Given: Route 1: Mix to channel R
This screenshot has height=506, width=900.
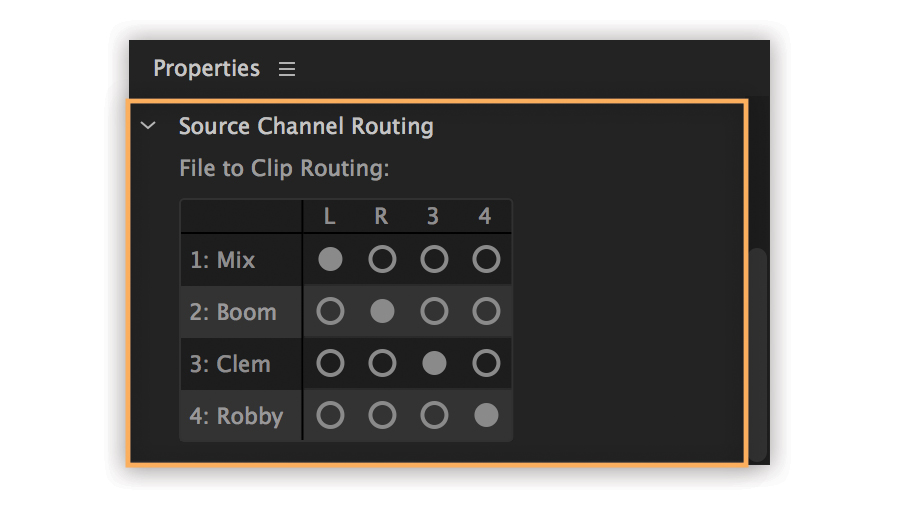Looking at the screenshot, I should click(382, 260).
